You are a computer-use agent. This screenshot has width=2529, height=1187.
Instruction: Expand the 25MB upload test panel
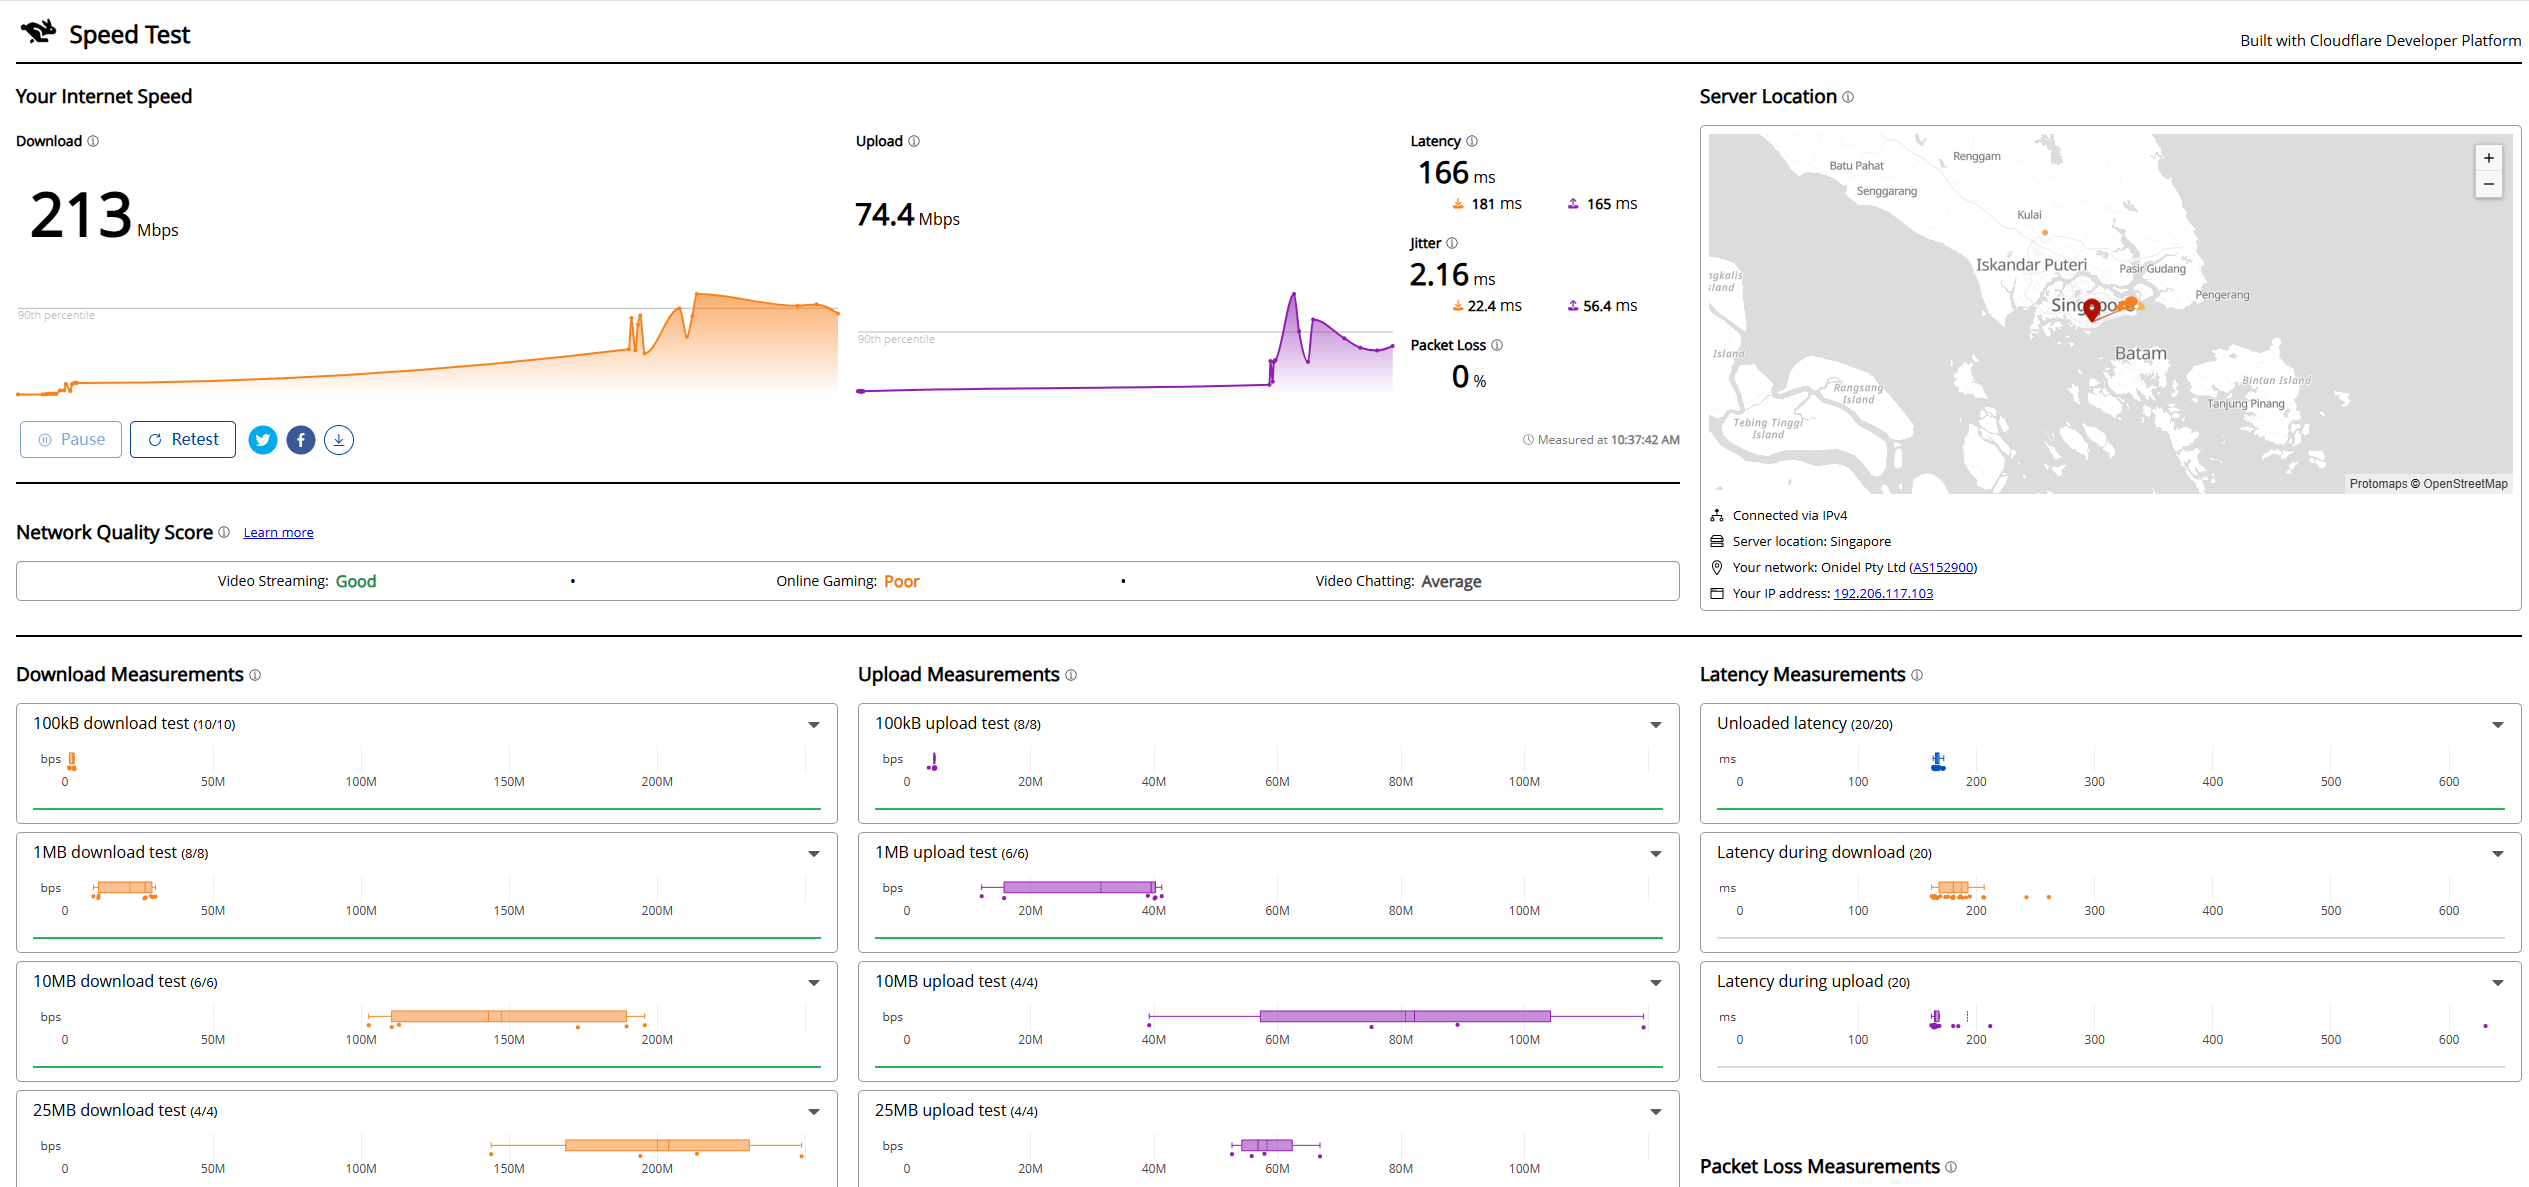point(1656,1112)
